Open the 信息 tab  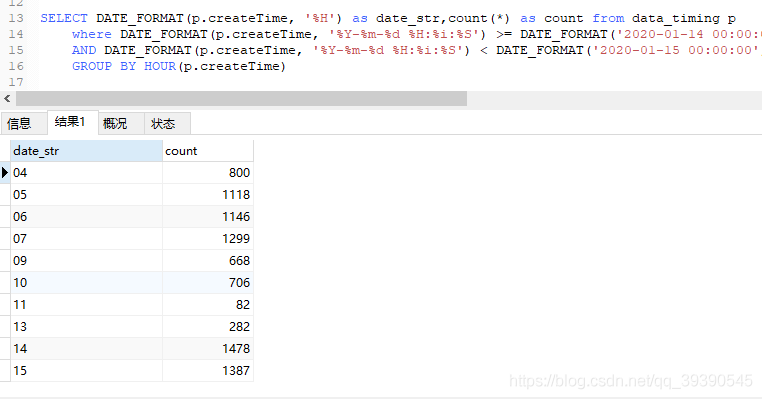coord(24,123)
